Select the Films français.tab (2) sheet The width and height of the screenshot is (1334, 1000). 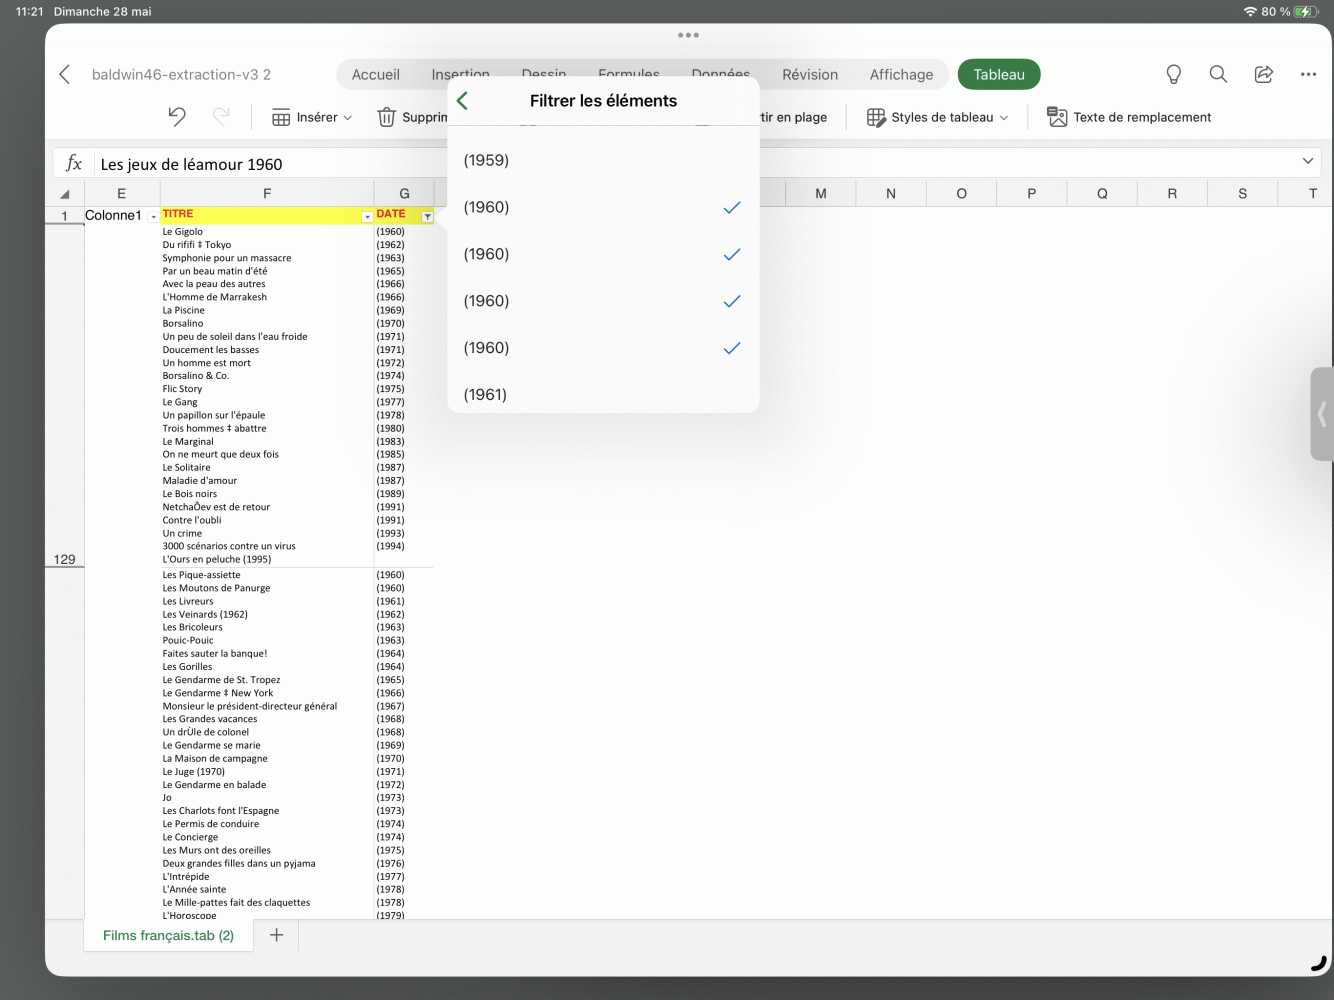click(168, 935)
